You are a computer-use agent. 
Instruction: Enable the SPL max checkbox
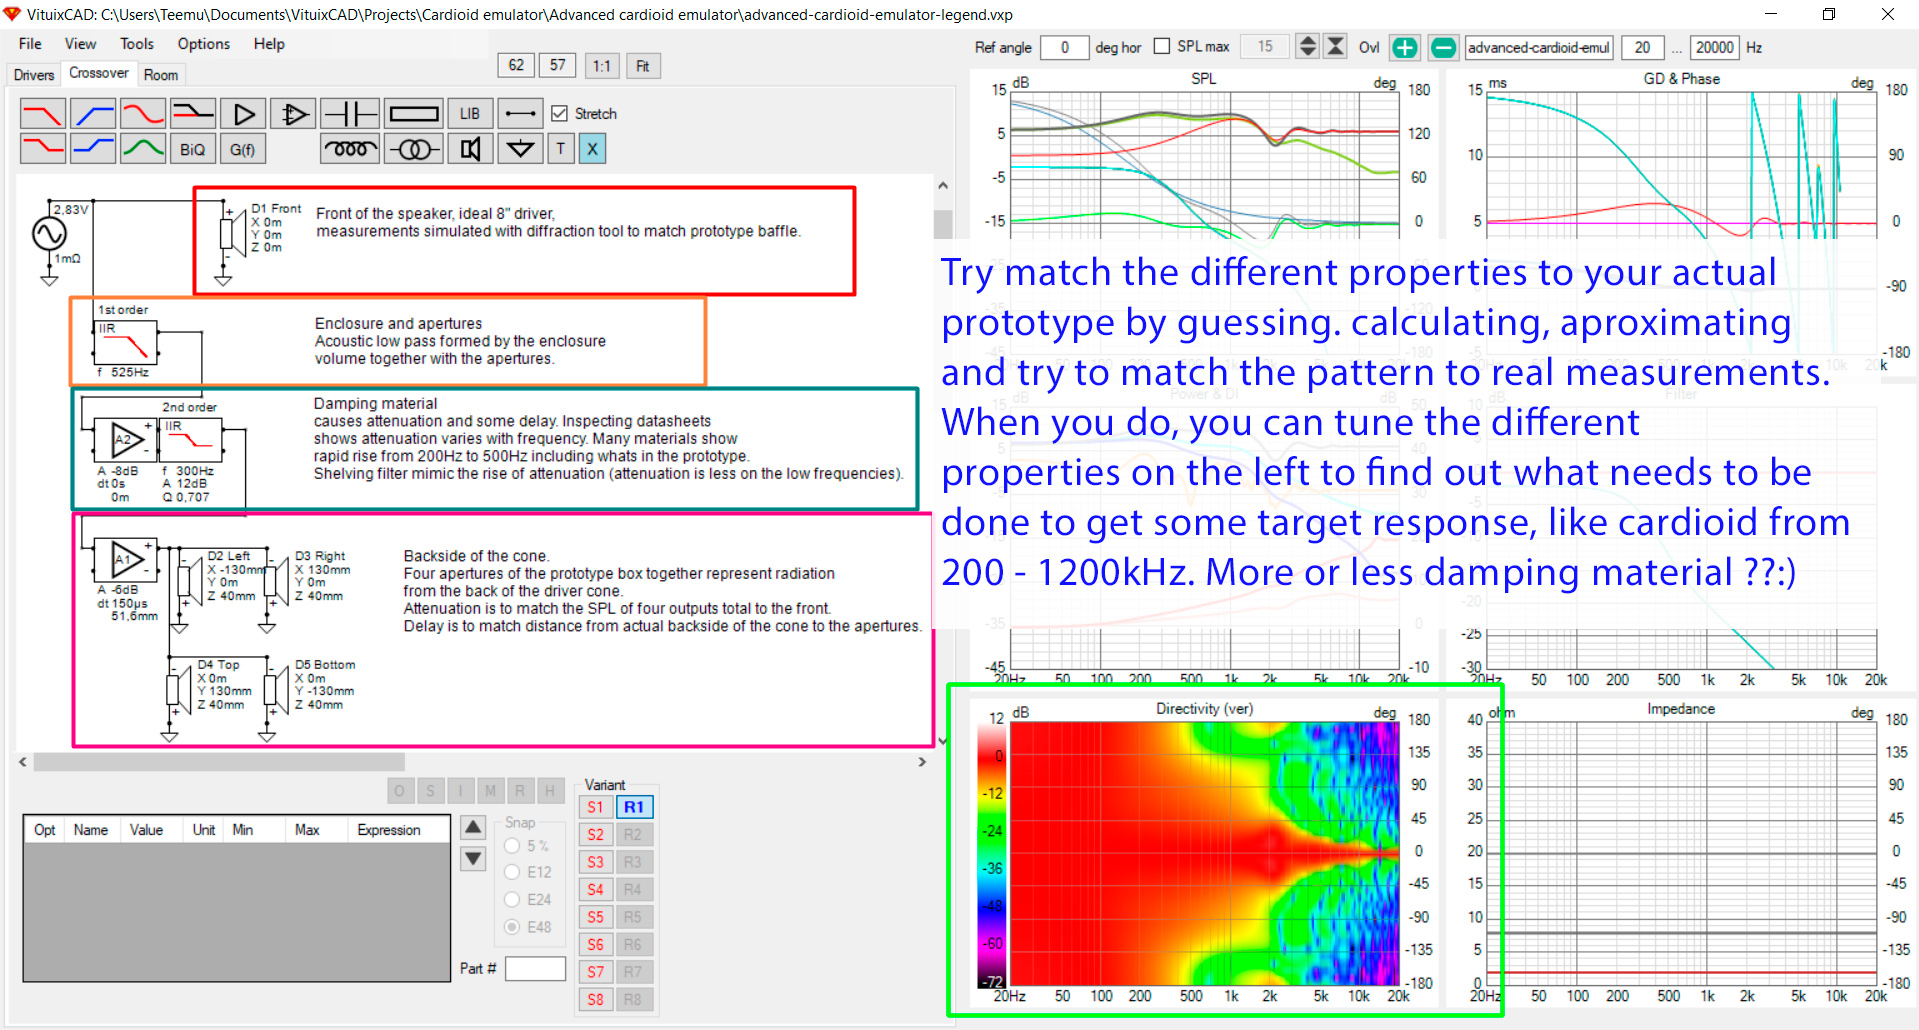pyautogui.click(x=1162, y=46)
